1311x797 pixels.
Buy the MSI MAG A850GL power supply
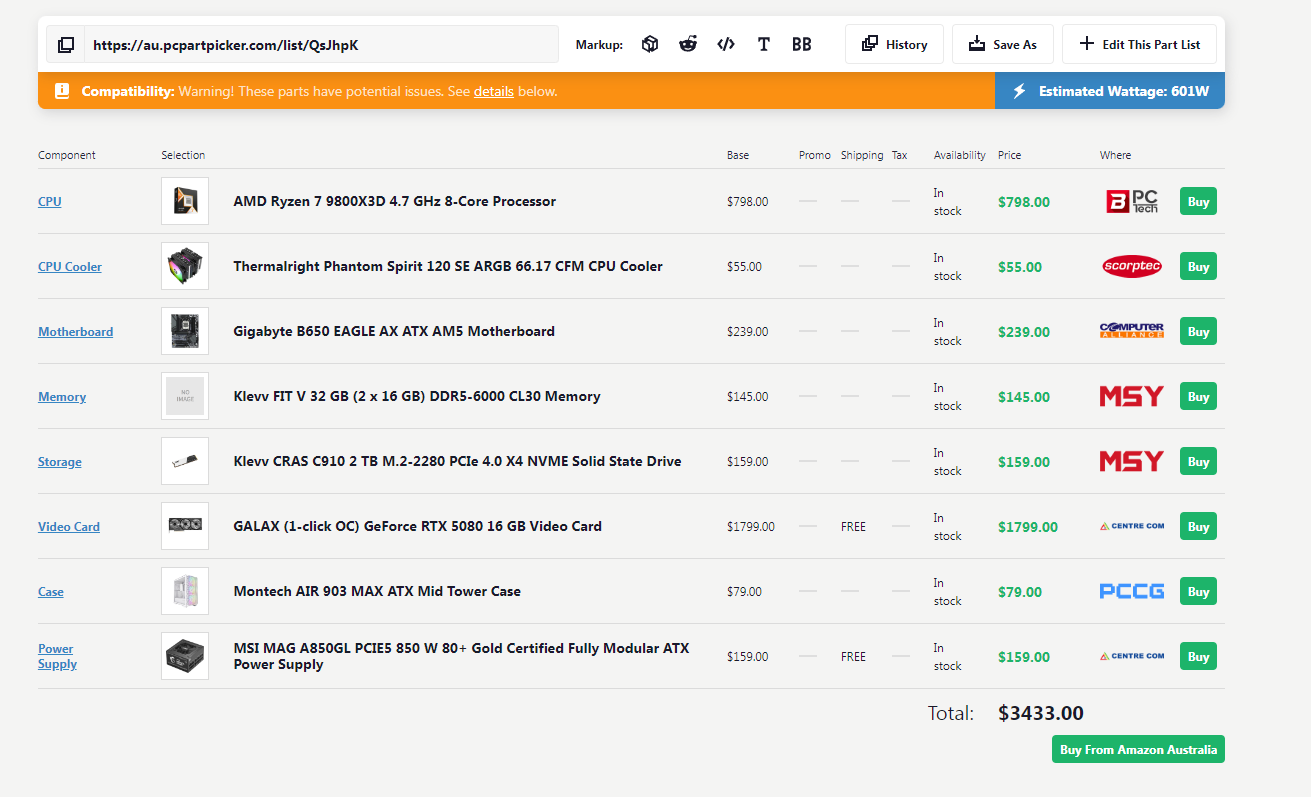[x=1198, y=657]
